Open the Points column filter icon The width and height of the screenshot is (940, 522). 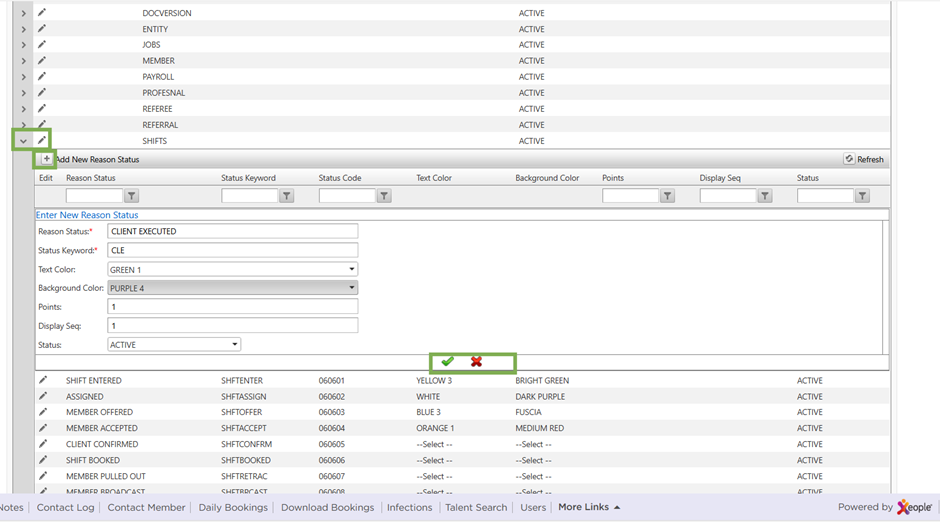point(667,196)
